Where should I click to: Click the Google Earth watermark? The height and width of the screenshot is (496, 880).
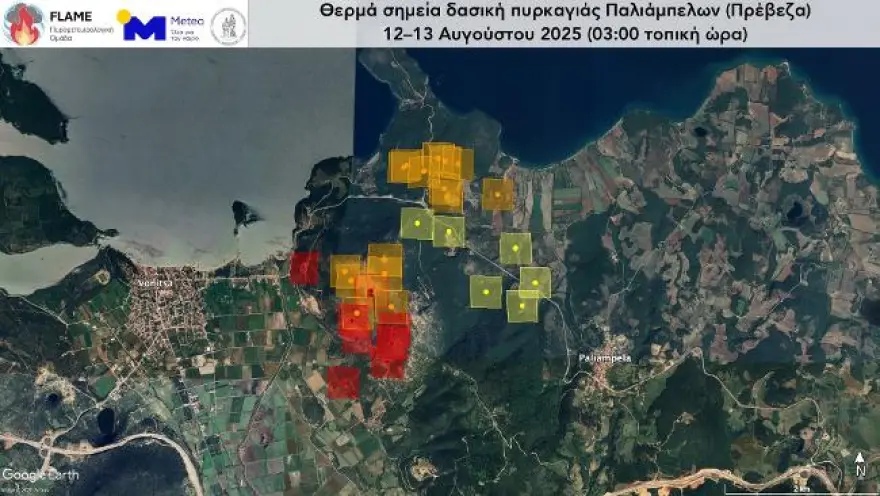[x=40, y=475]
